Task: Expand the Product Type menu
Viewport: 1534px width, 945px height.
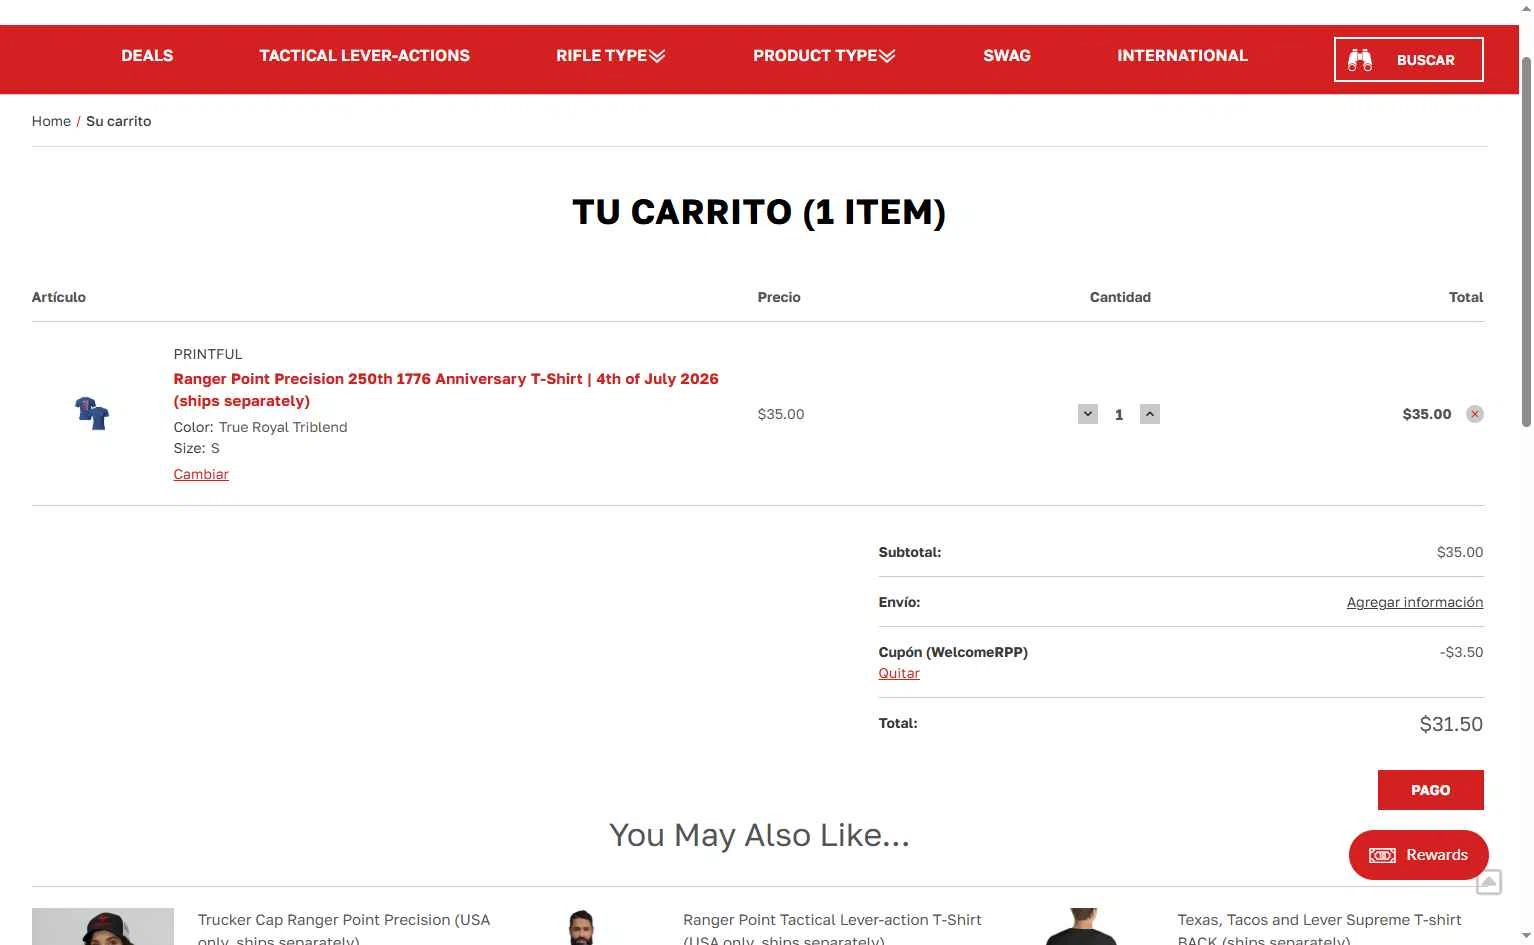Action: coord(824,56)
